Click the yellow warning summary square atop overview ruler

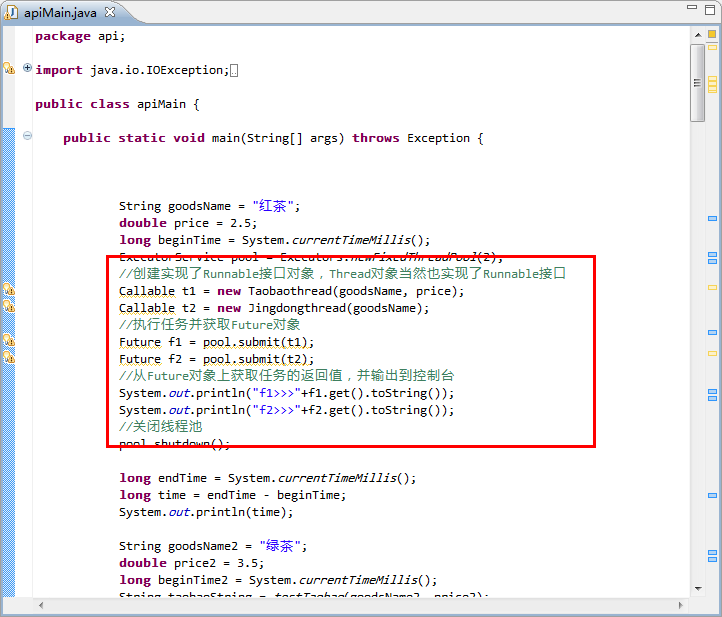click(x=712, y=34)
